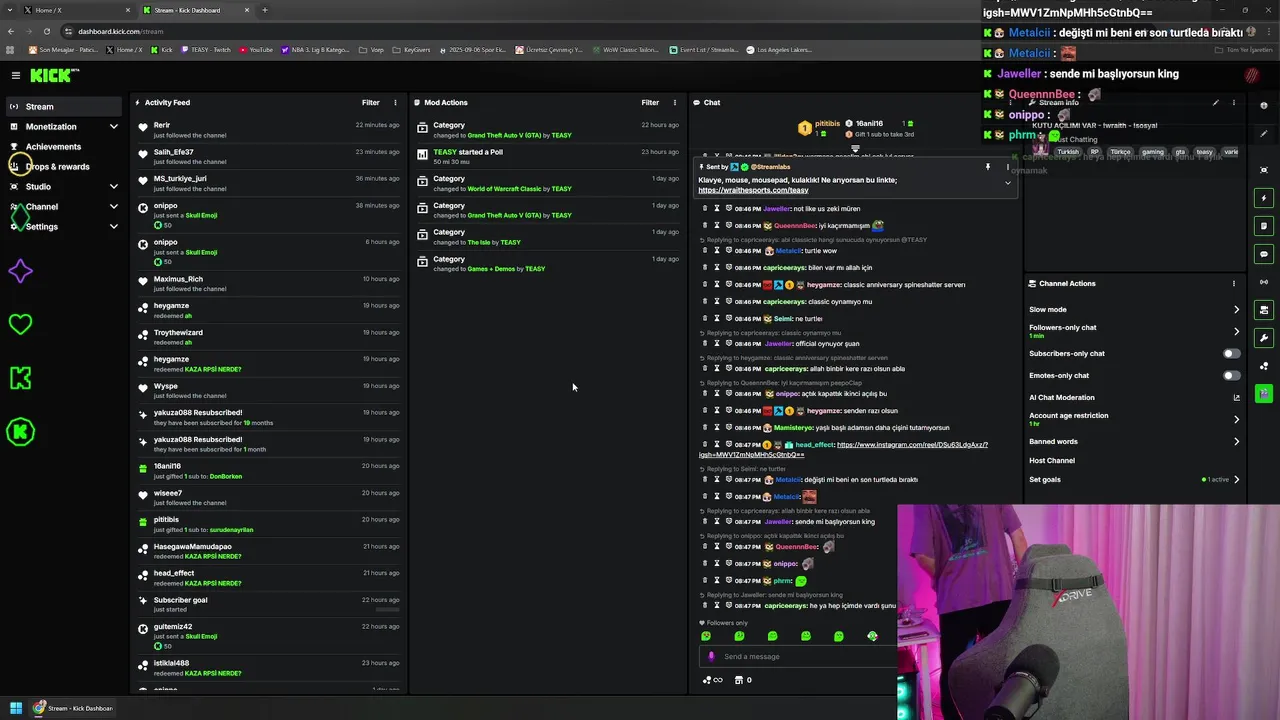Click Host Channel action
This screenshot has height=720, width=1280.
[x=1052, y=460]
